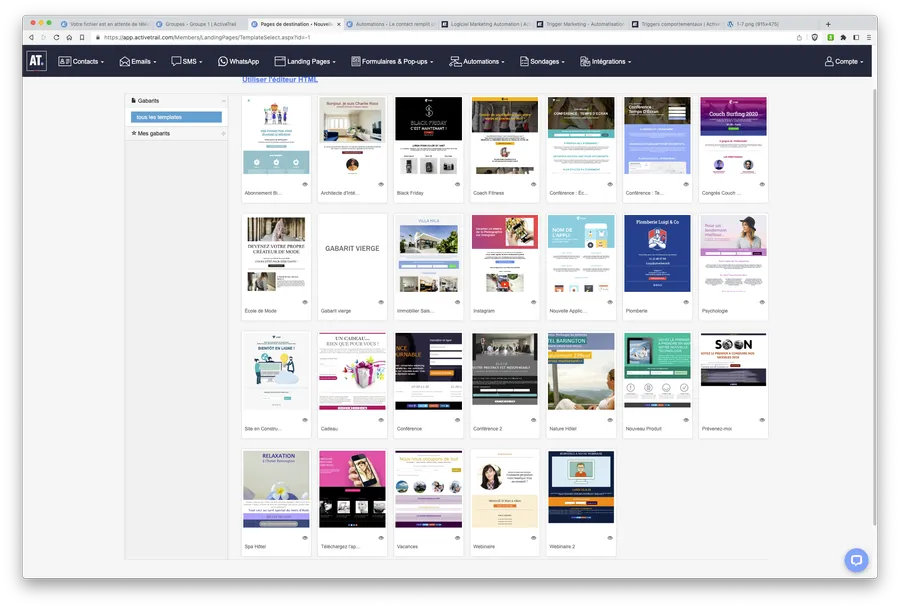900x608 pixels.
Task: Preview the Architecte d'intérieur template eye icon
Action: tap(381, 184)
